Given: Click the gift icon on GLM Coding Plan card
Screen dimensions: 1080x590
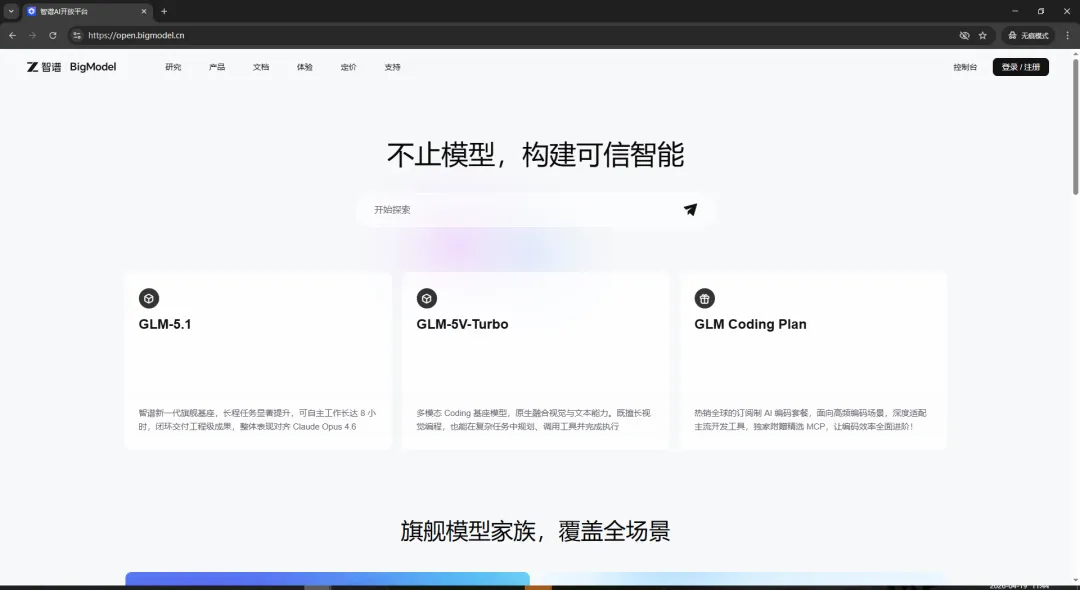Looking at the screenshot, I should [704, 298].
